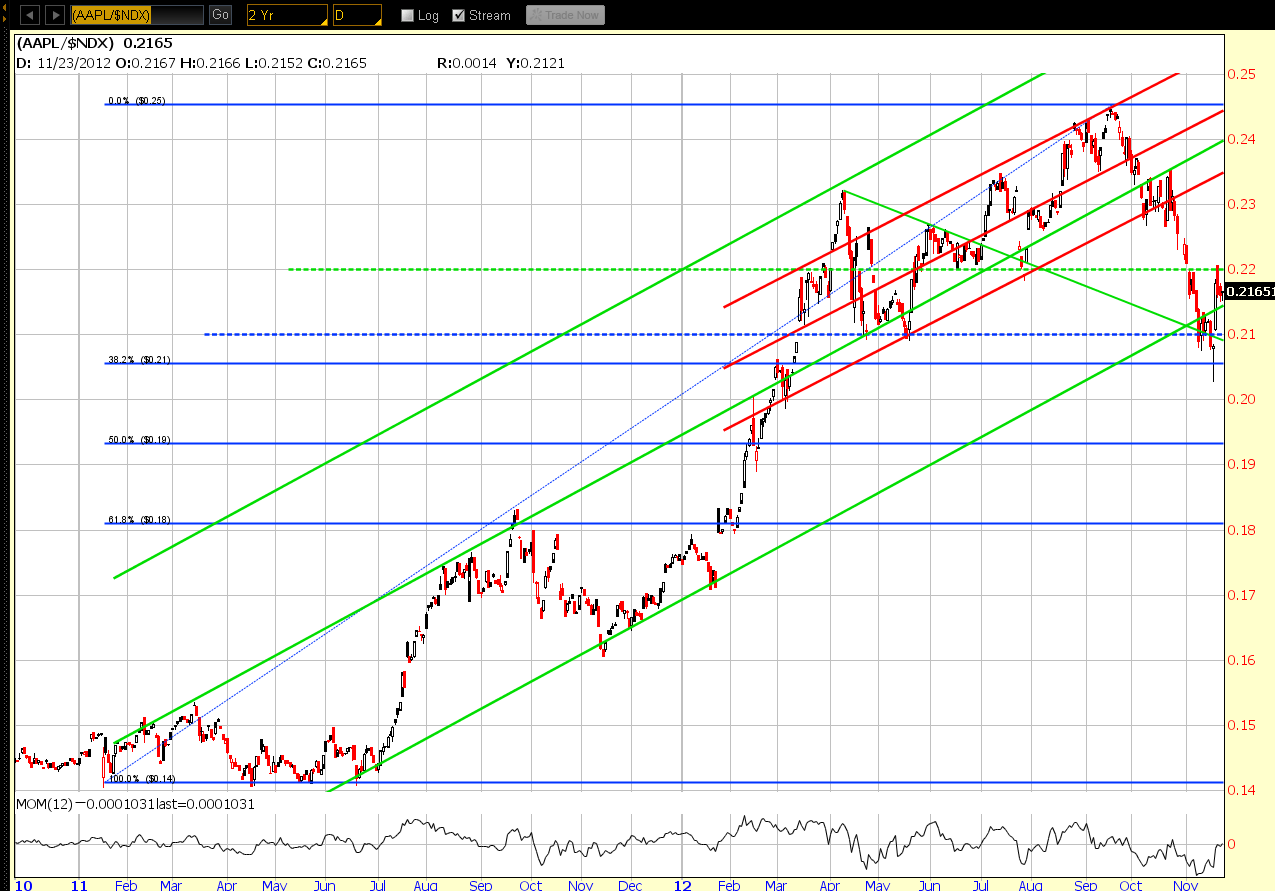Click the 12 year label on time axis
Viewport: 1275px width, 891px height.
click(x=682, y=885)
